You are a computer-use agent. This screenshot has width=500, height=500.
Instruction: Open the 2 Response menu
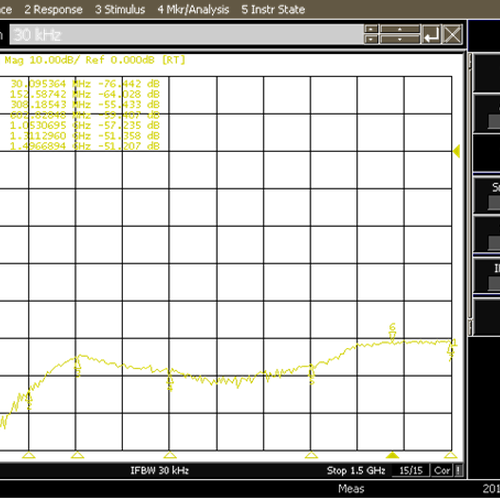click(x=53, y=9)
